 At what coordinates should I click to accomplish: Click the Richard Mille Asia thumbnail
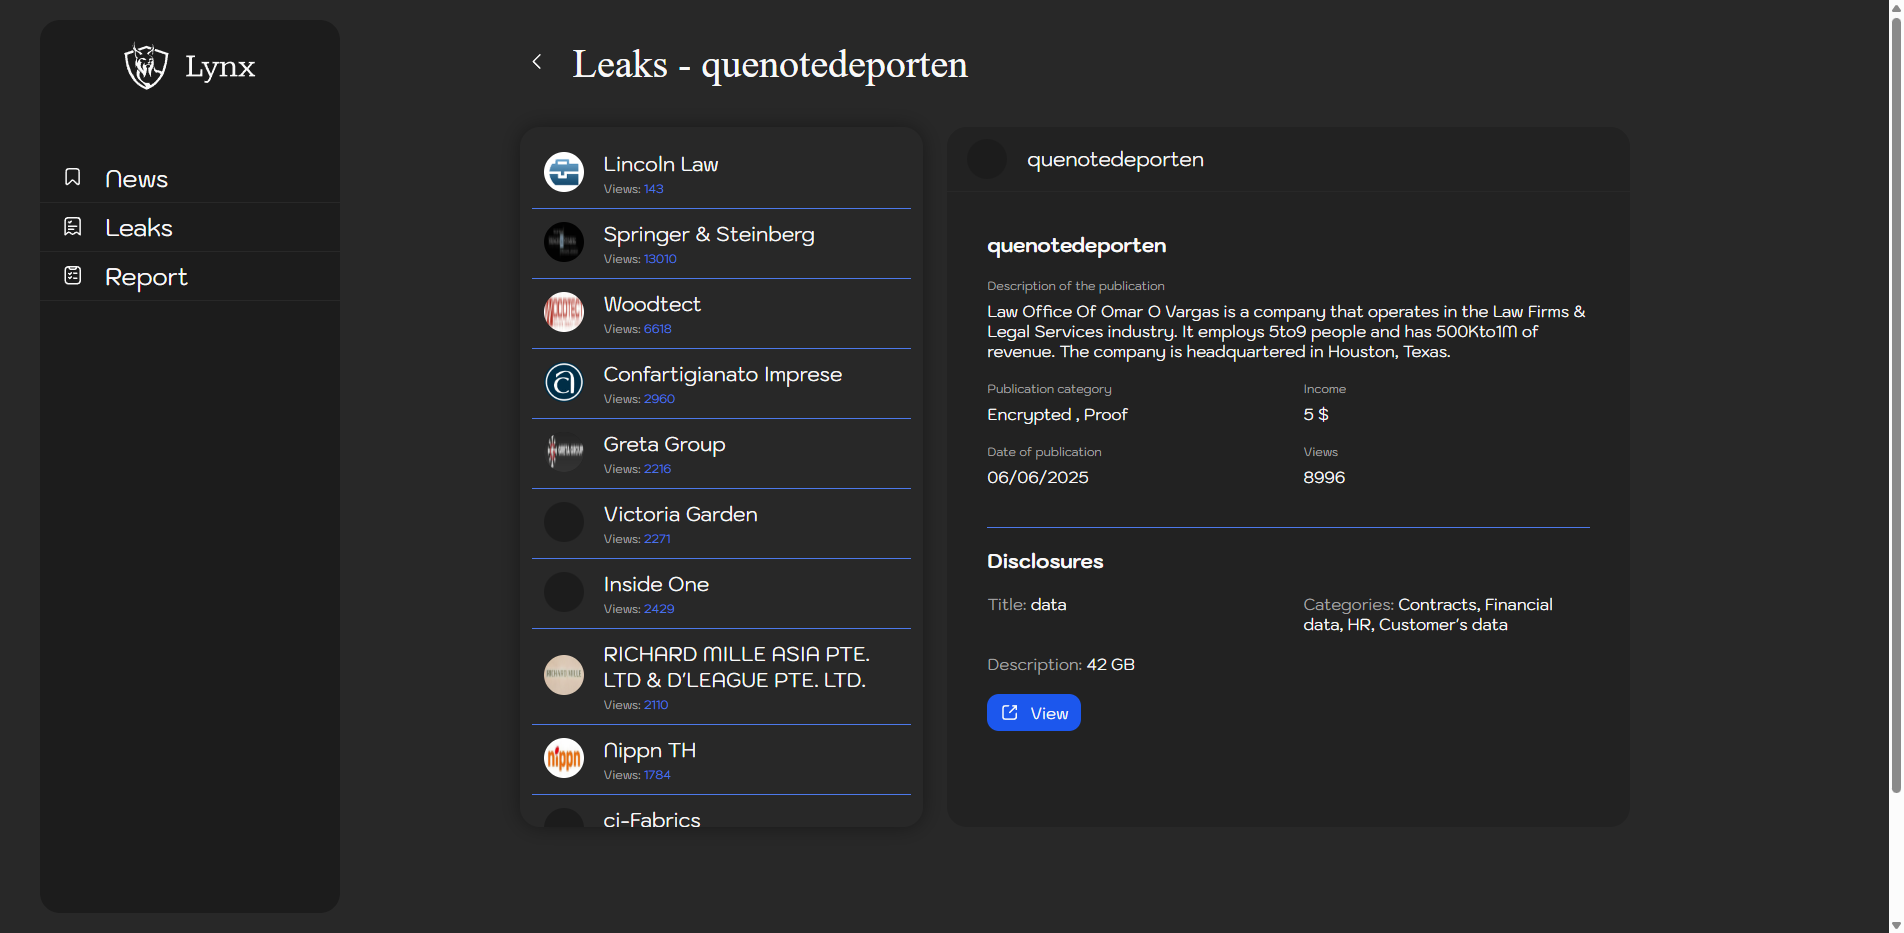[564, 675]
